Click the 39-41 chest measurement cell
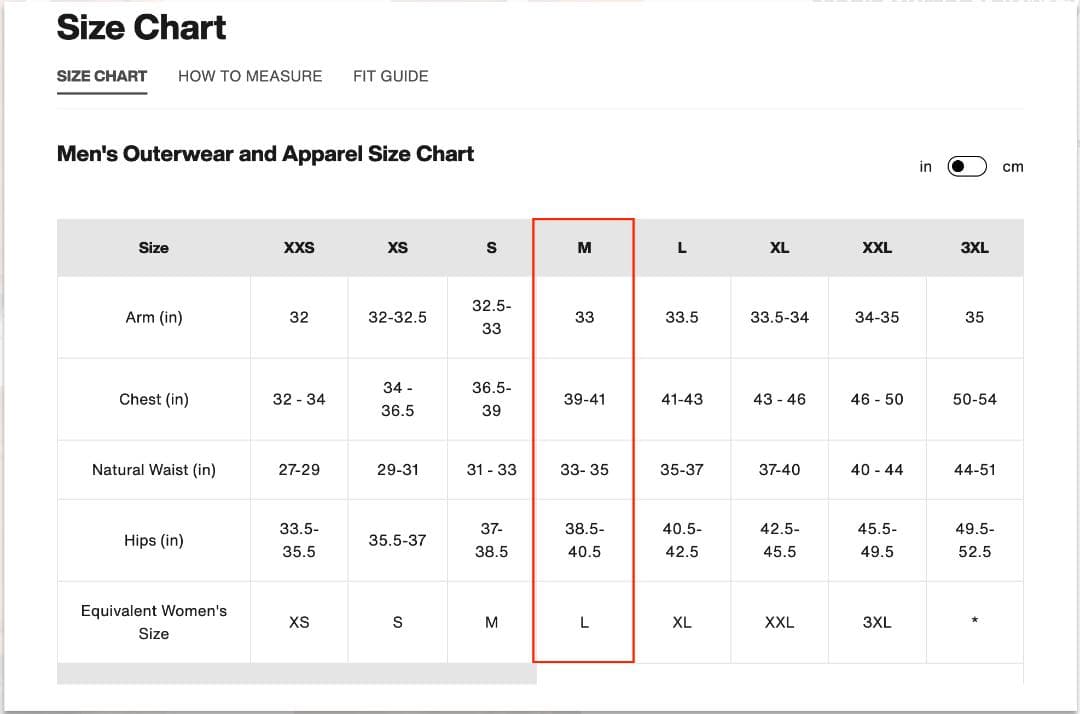This screenshot has height=714, width=1080. pyautogui.click(x=584, y=399)
